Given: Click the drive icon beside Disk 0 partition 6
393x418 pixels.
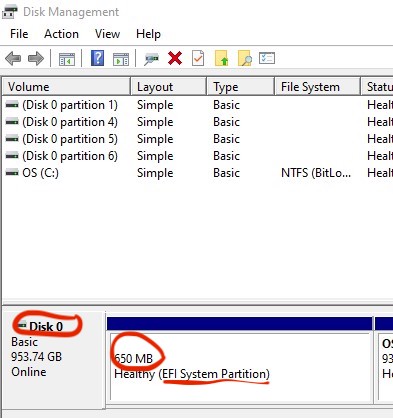Looking at the screenshot, I should tap(12, 156).
